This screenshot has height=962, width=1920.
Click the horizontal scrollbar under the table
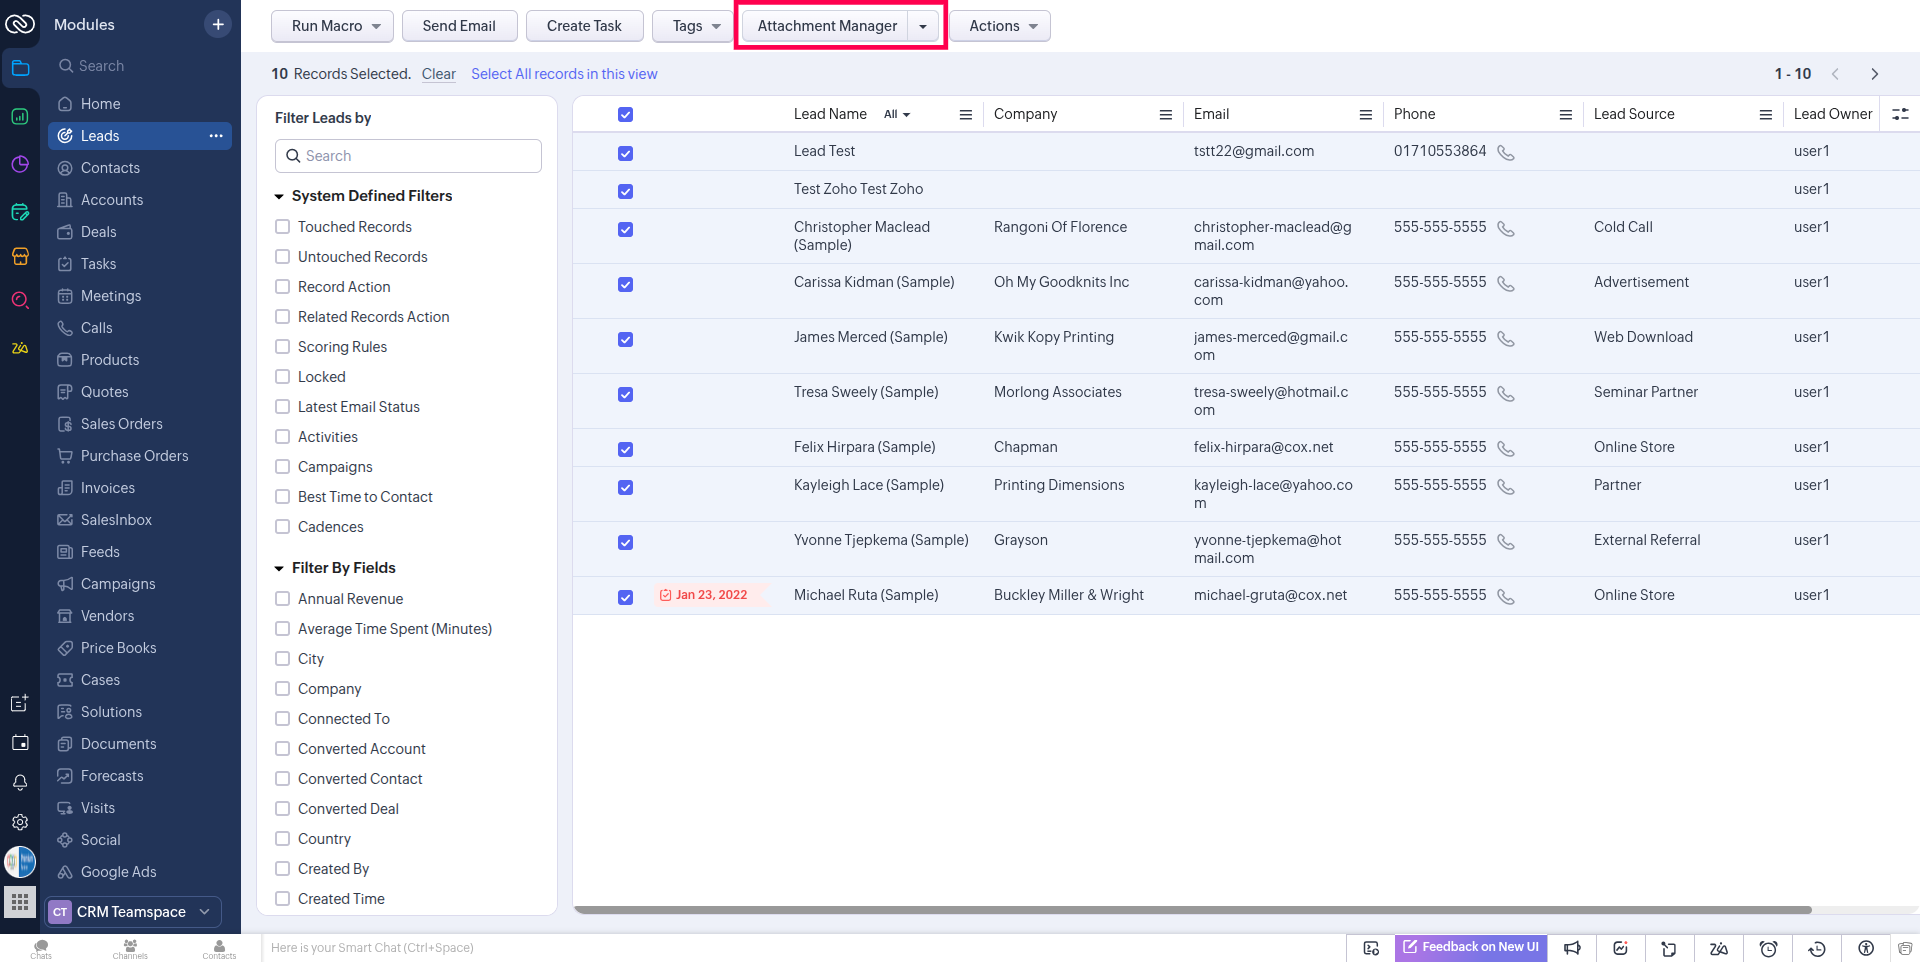click(x=1192, y=910)
